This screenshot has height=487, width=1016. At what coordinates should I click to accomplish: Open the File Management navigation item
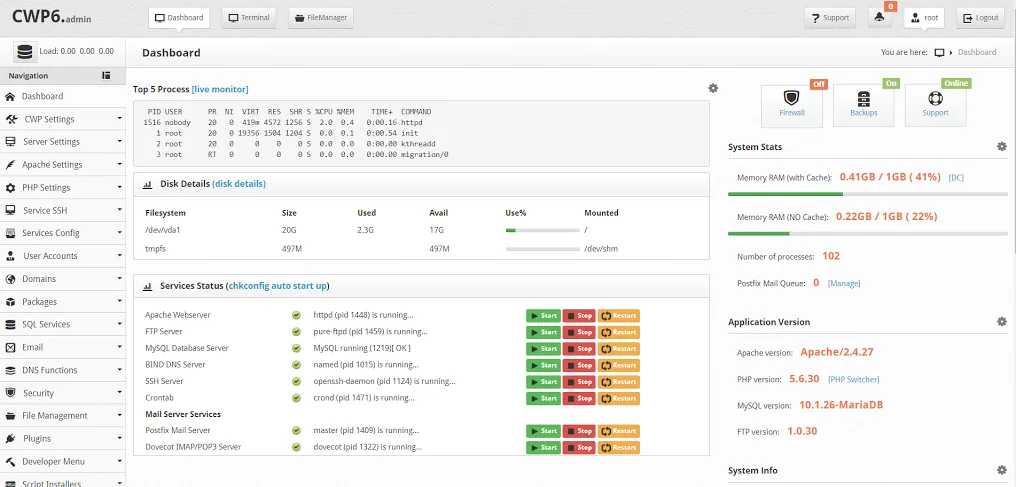[x=63, y=416]
